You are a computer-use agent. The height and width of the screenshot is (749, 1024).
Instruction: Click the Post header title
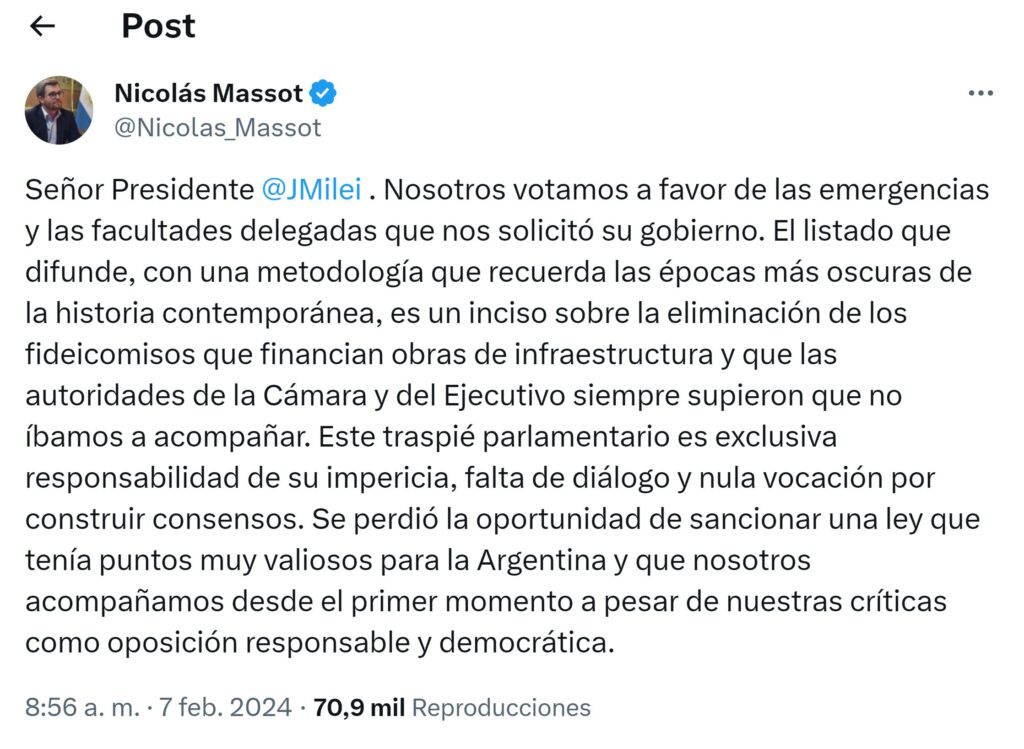(158, 26)
